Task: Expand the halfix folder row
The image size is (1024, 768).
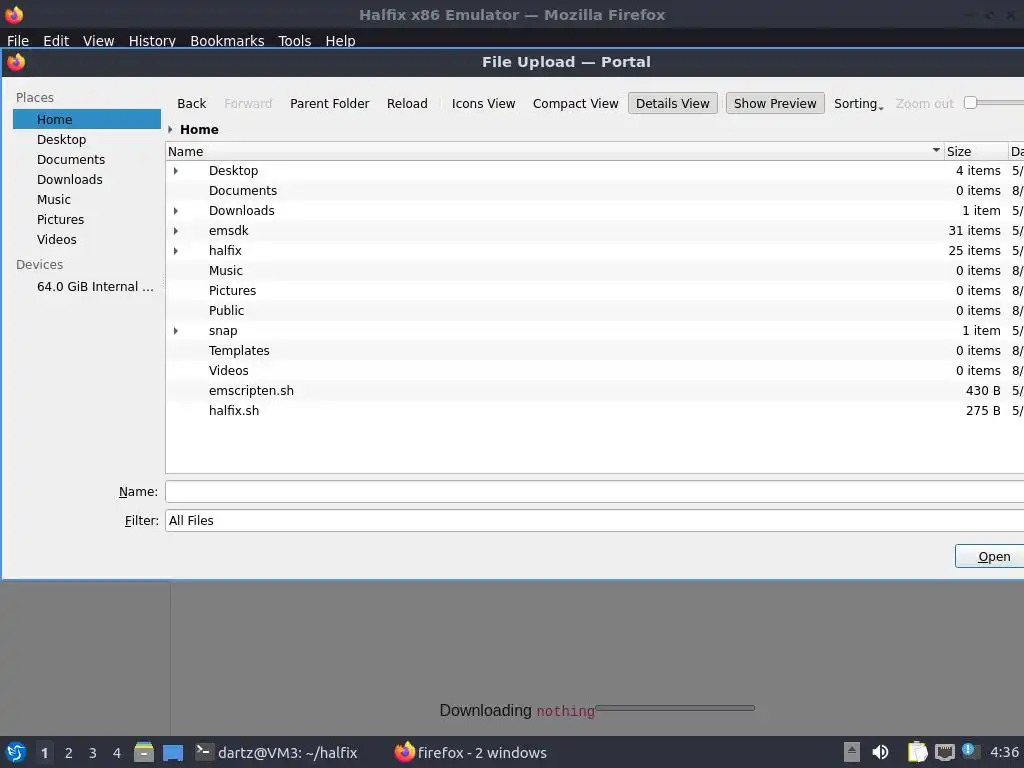Action: (176, 251)
